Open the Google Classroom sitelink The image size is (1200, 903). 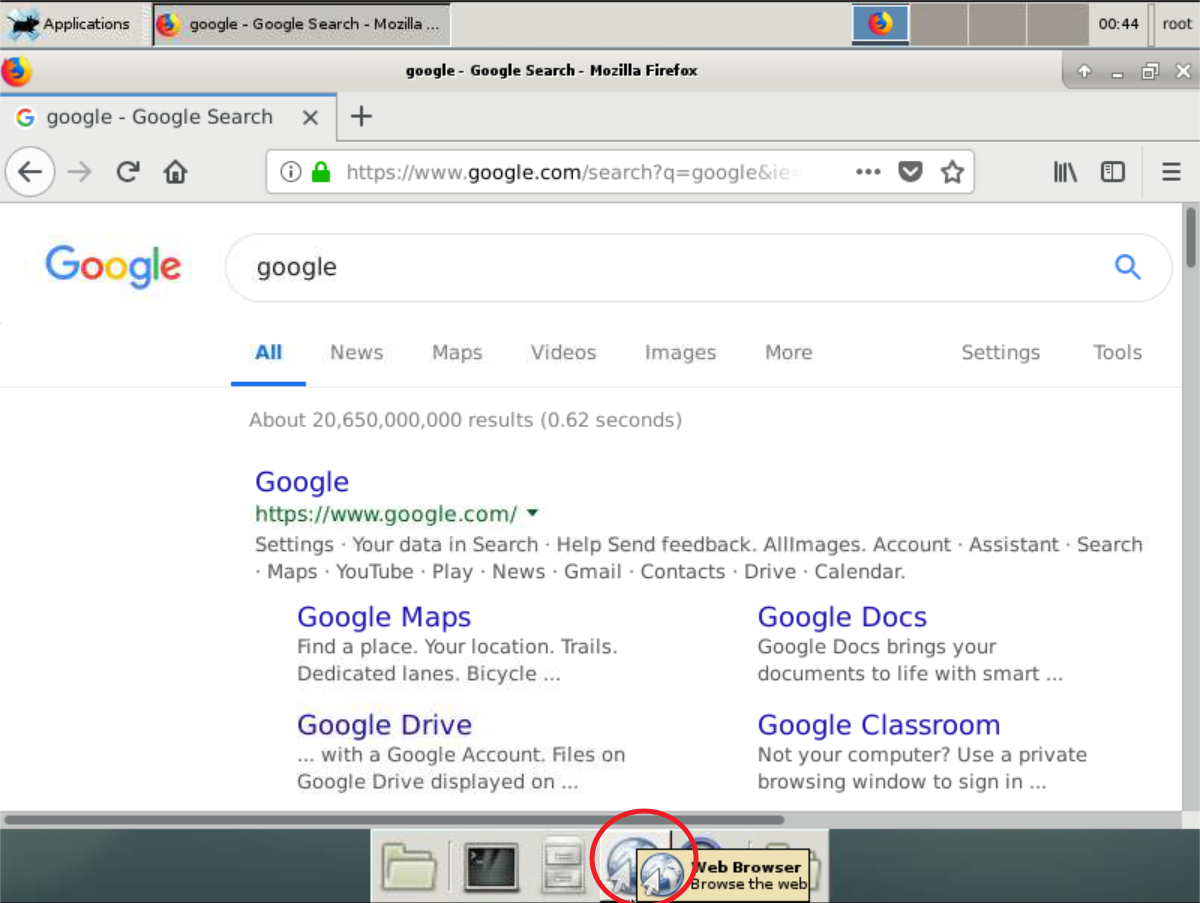point(878,725)
